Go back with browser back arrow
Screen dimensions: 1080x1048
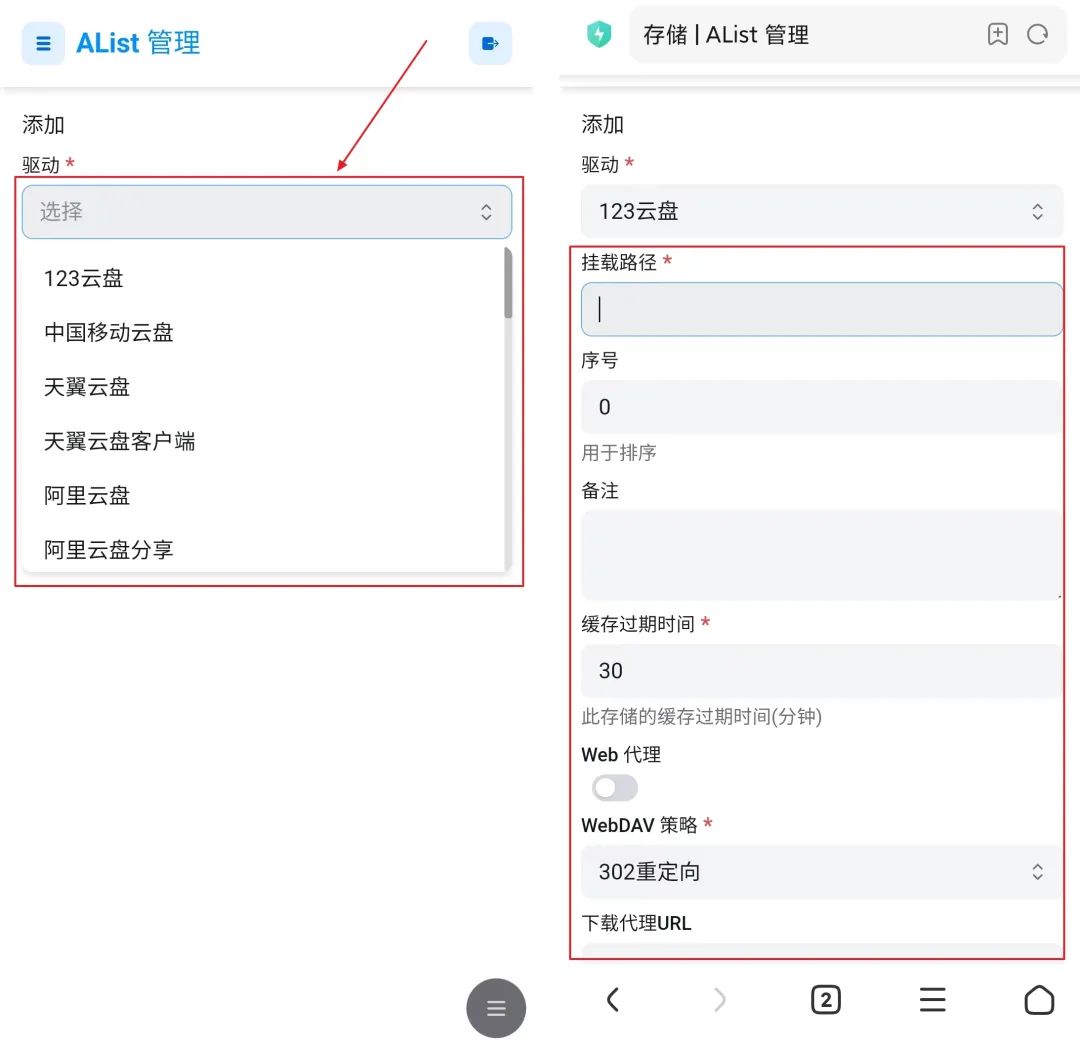pos(612,1000)
